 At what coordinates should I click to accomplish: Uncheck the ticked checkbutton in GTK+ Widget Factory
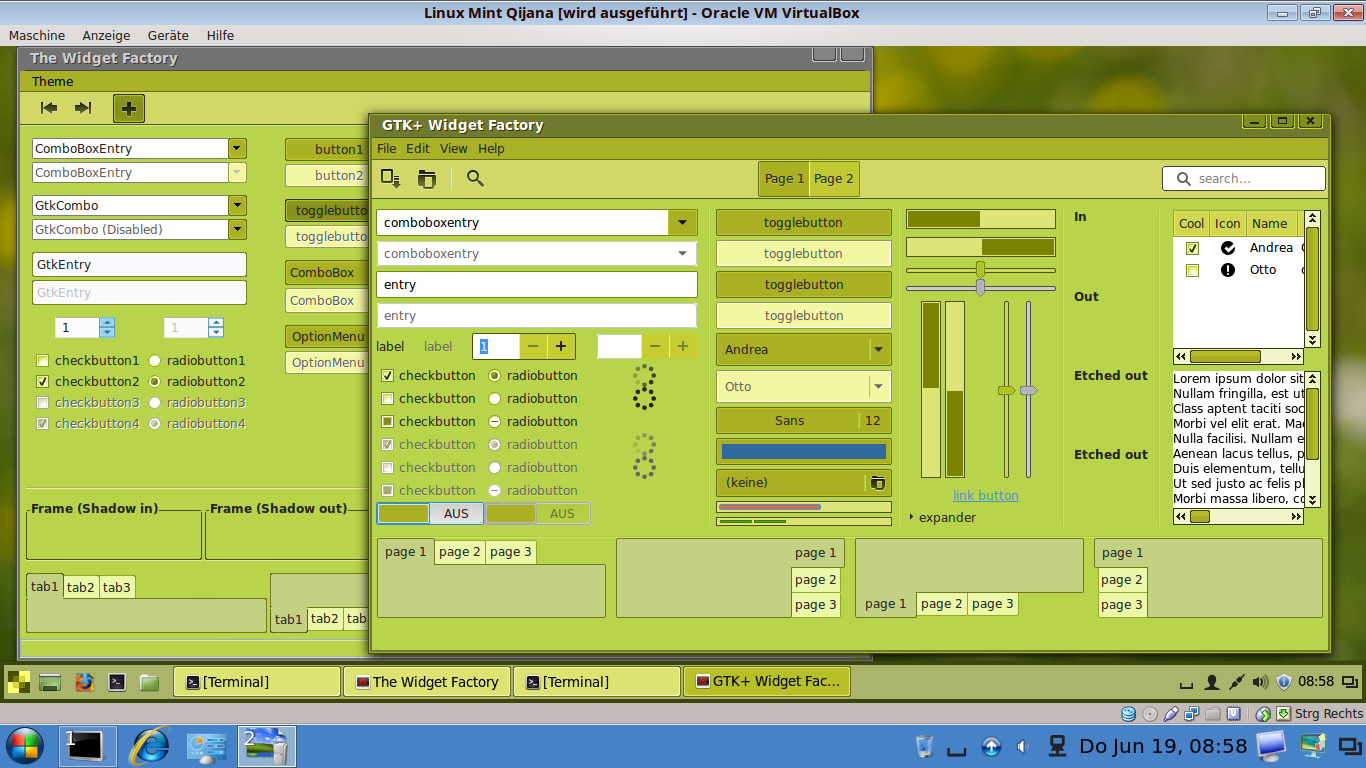click(x=388, y=376)
